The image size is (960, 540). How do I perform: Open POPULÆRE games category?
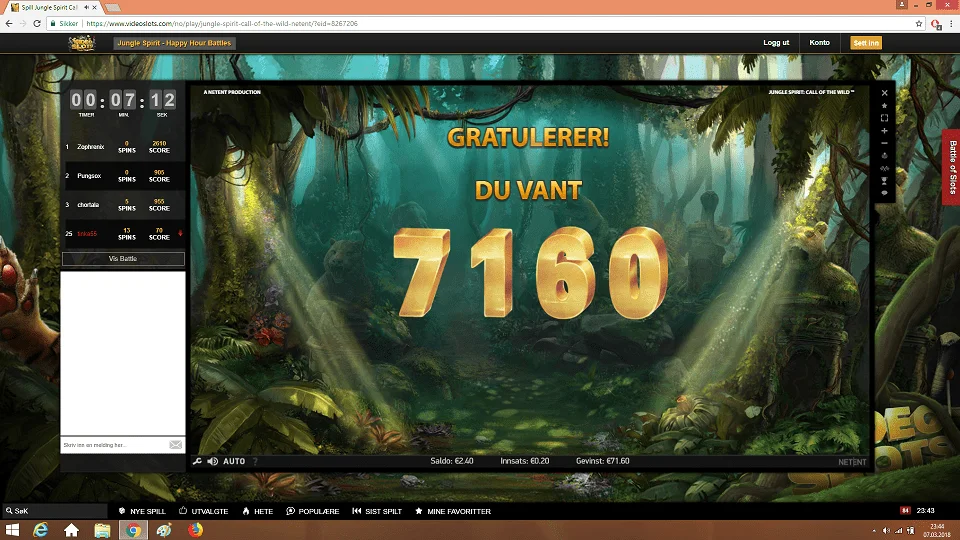click(x=312, y=511)
